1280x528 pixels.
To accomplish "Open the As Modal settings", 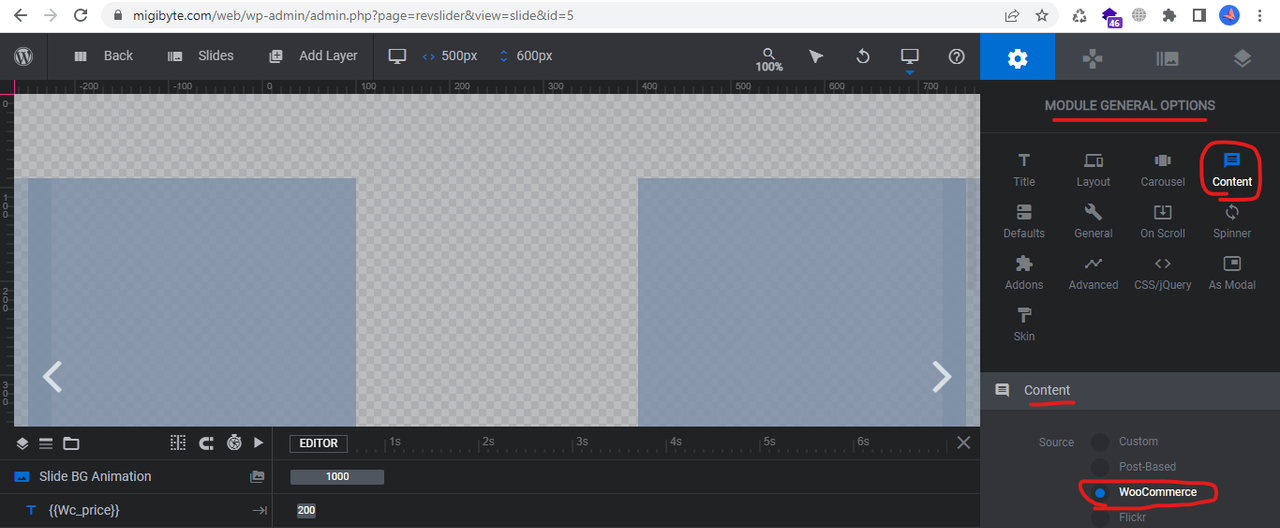I will pos(1232,273).
